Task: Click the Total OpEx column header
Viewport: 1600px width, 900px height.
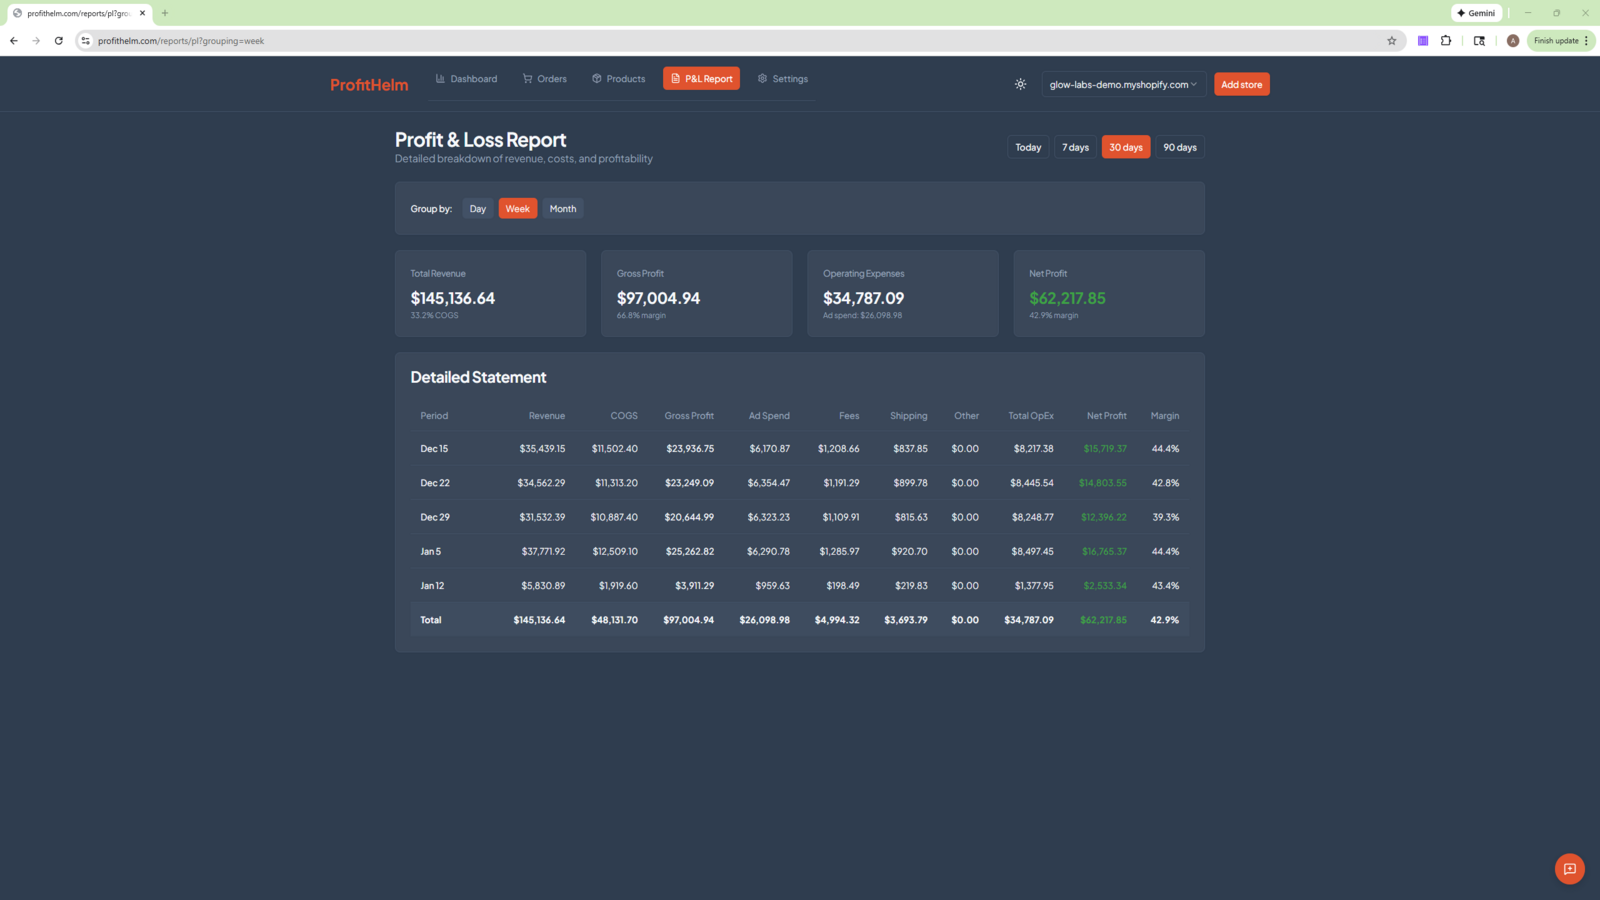Action: 1031,416
